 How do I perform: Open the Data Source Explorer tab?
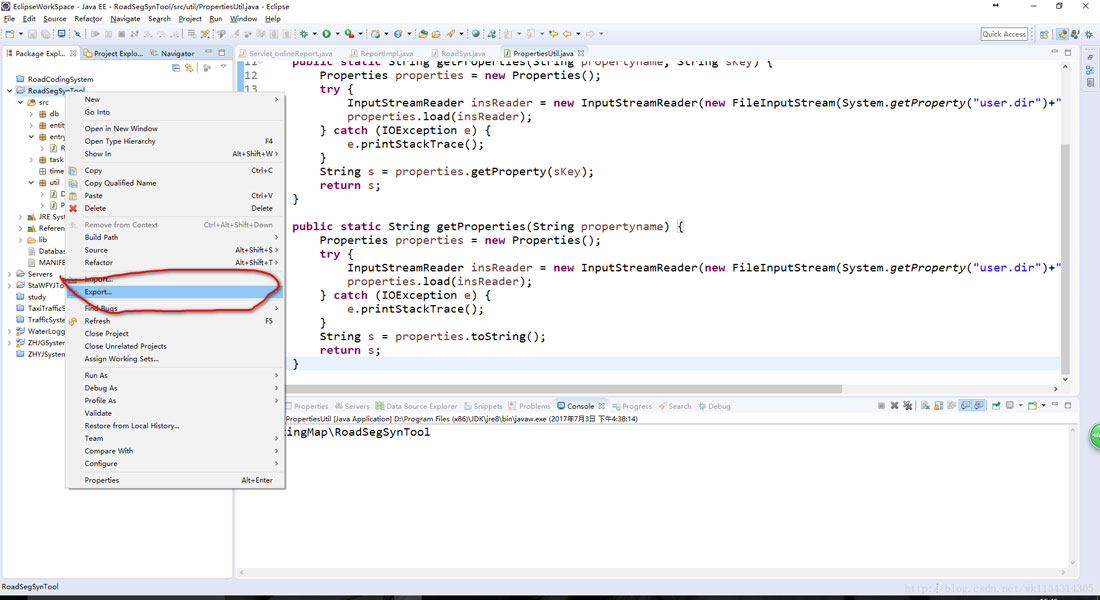(417, 406)
